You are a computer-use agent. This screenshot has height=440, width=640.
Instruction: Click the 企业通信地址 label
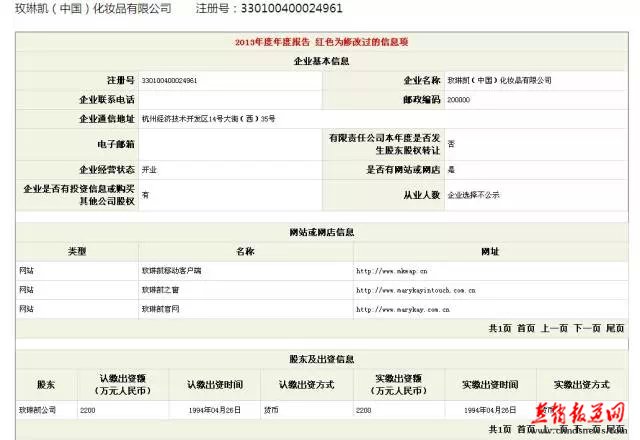click(x=107, y=119)
